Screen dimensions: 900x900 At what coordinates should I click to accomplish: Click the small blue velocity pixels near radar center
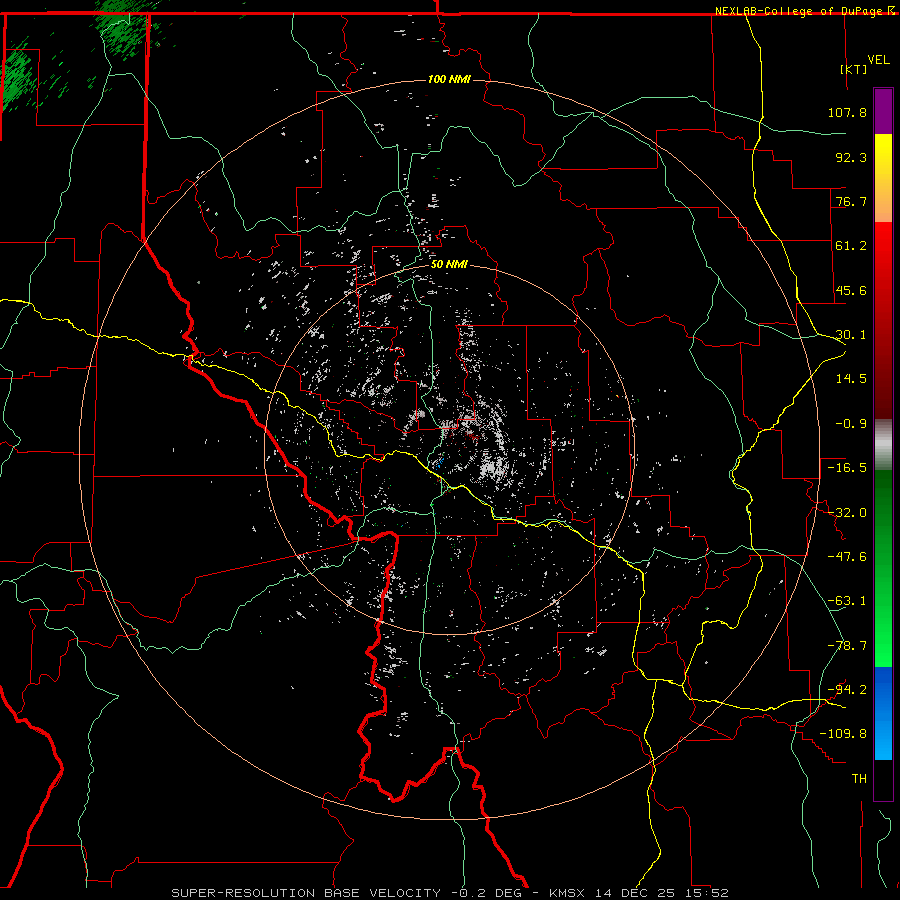[x=439, y=463]
